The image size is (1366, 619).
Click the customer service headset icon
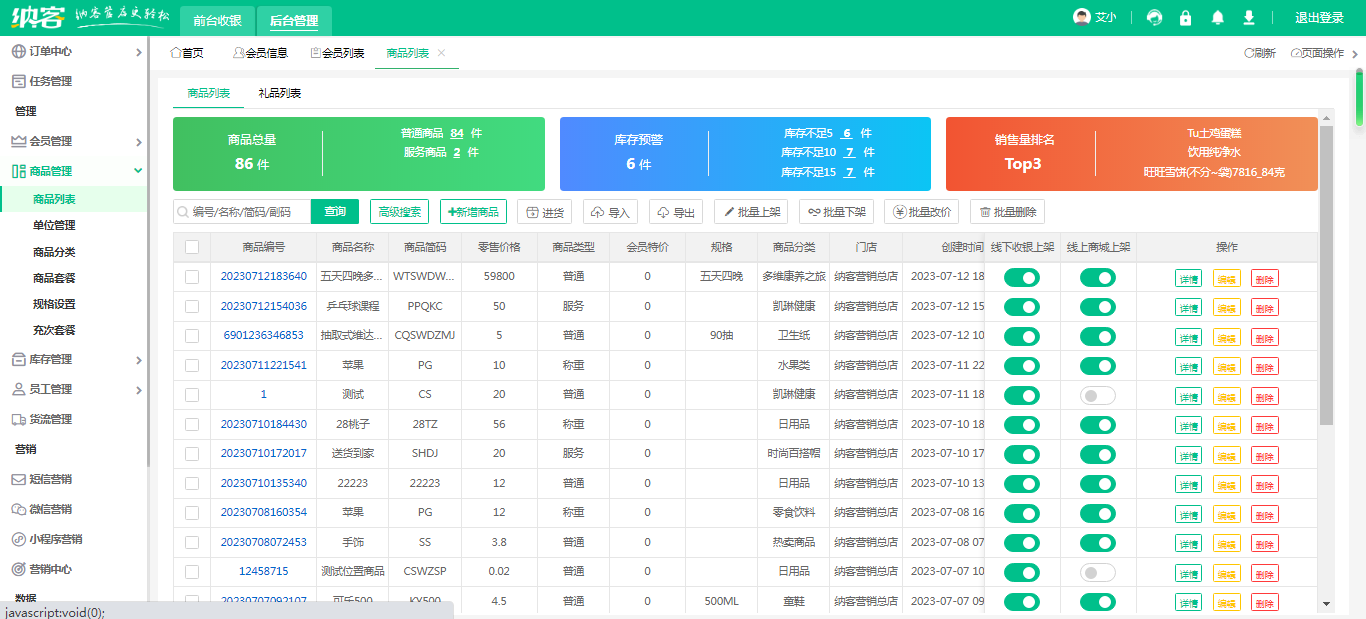[x=1155, y=18]
